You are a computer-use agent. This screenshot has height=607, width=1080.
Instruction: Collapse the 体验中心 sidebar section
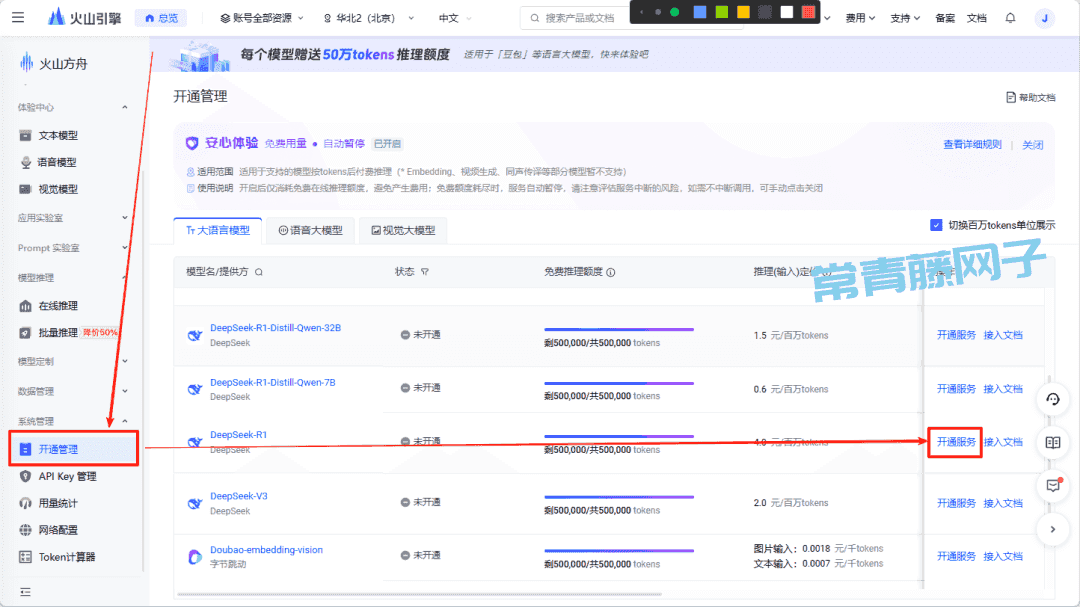coord(125,107)
